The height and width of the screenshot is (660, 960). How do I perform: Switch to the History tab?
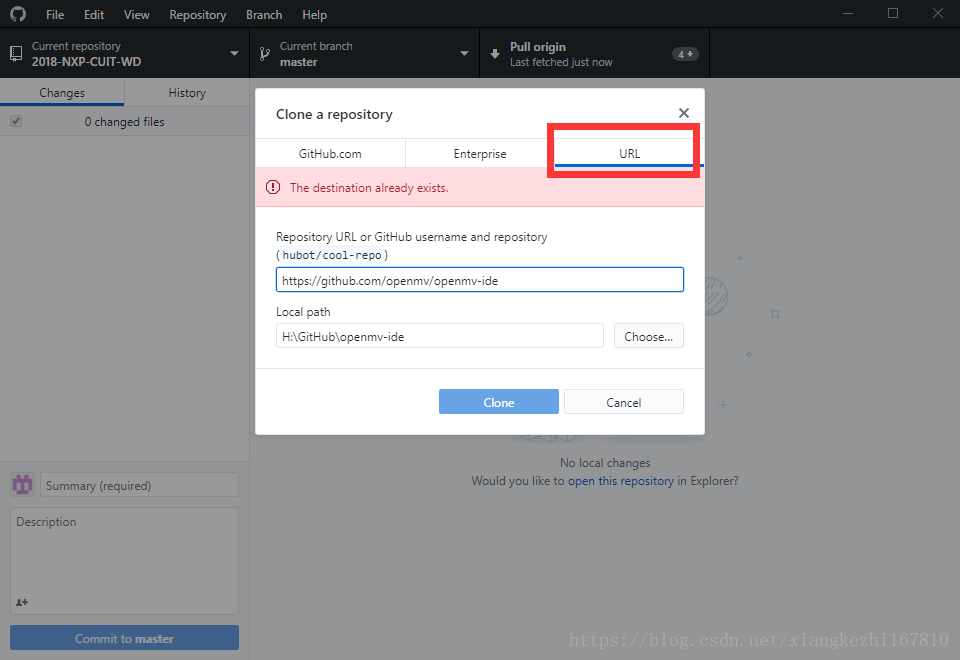[x=187, y=92]
